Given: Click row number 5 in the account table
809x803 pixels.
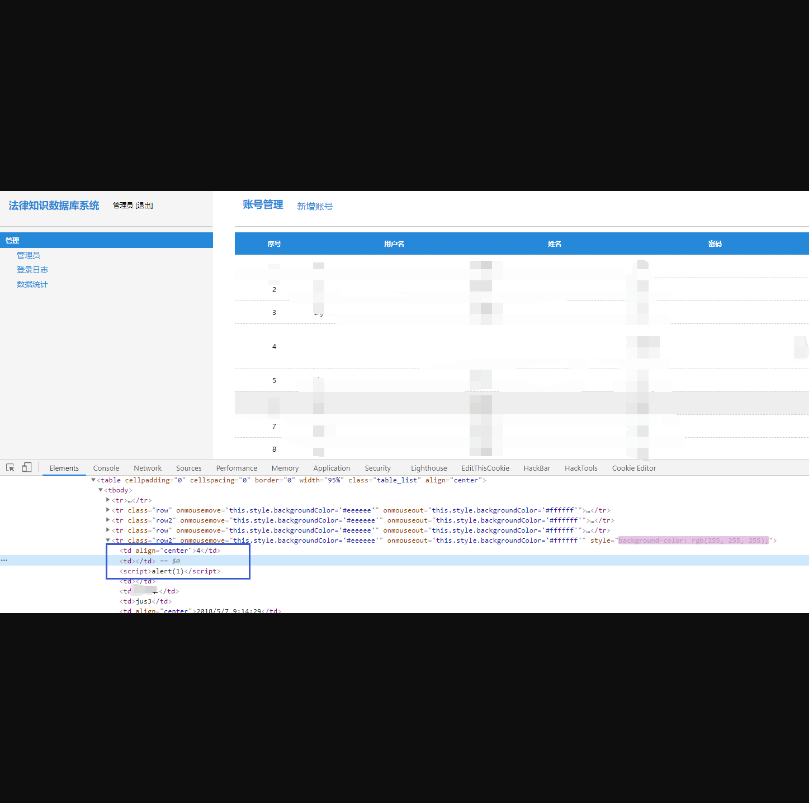Looking at the screenshot, I should (274, 380).
